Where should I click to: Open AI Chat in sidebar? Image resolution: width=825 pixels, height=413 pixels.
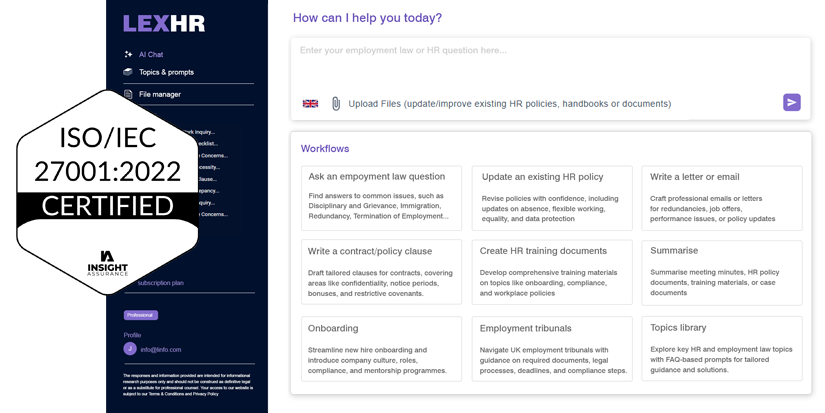coord(151,54)
